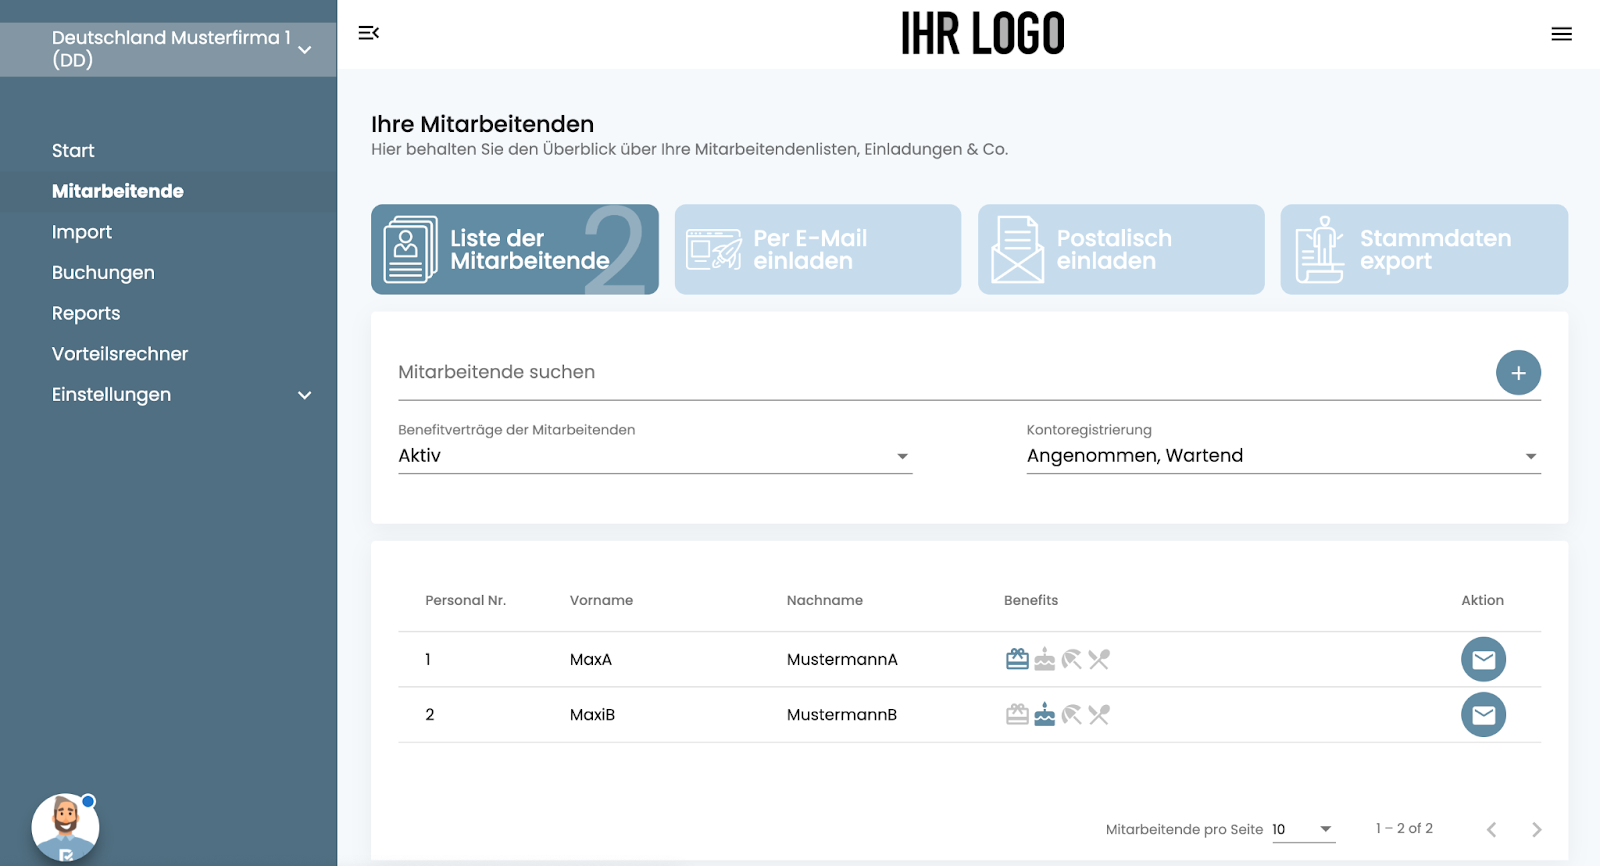Open Reports in sidebar
Viewport: 1600px width, 866px height.
[x=86, y=314]
